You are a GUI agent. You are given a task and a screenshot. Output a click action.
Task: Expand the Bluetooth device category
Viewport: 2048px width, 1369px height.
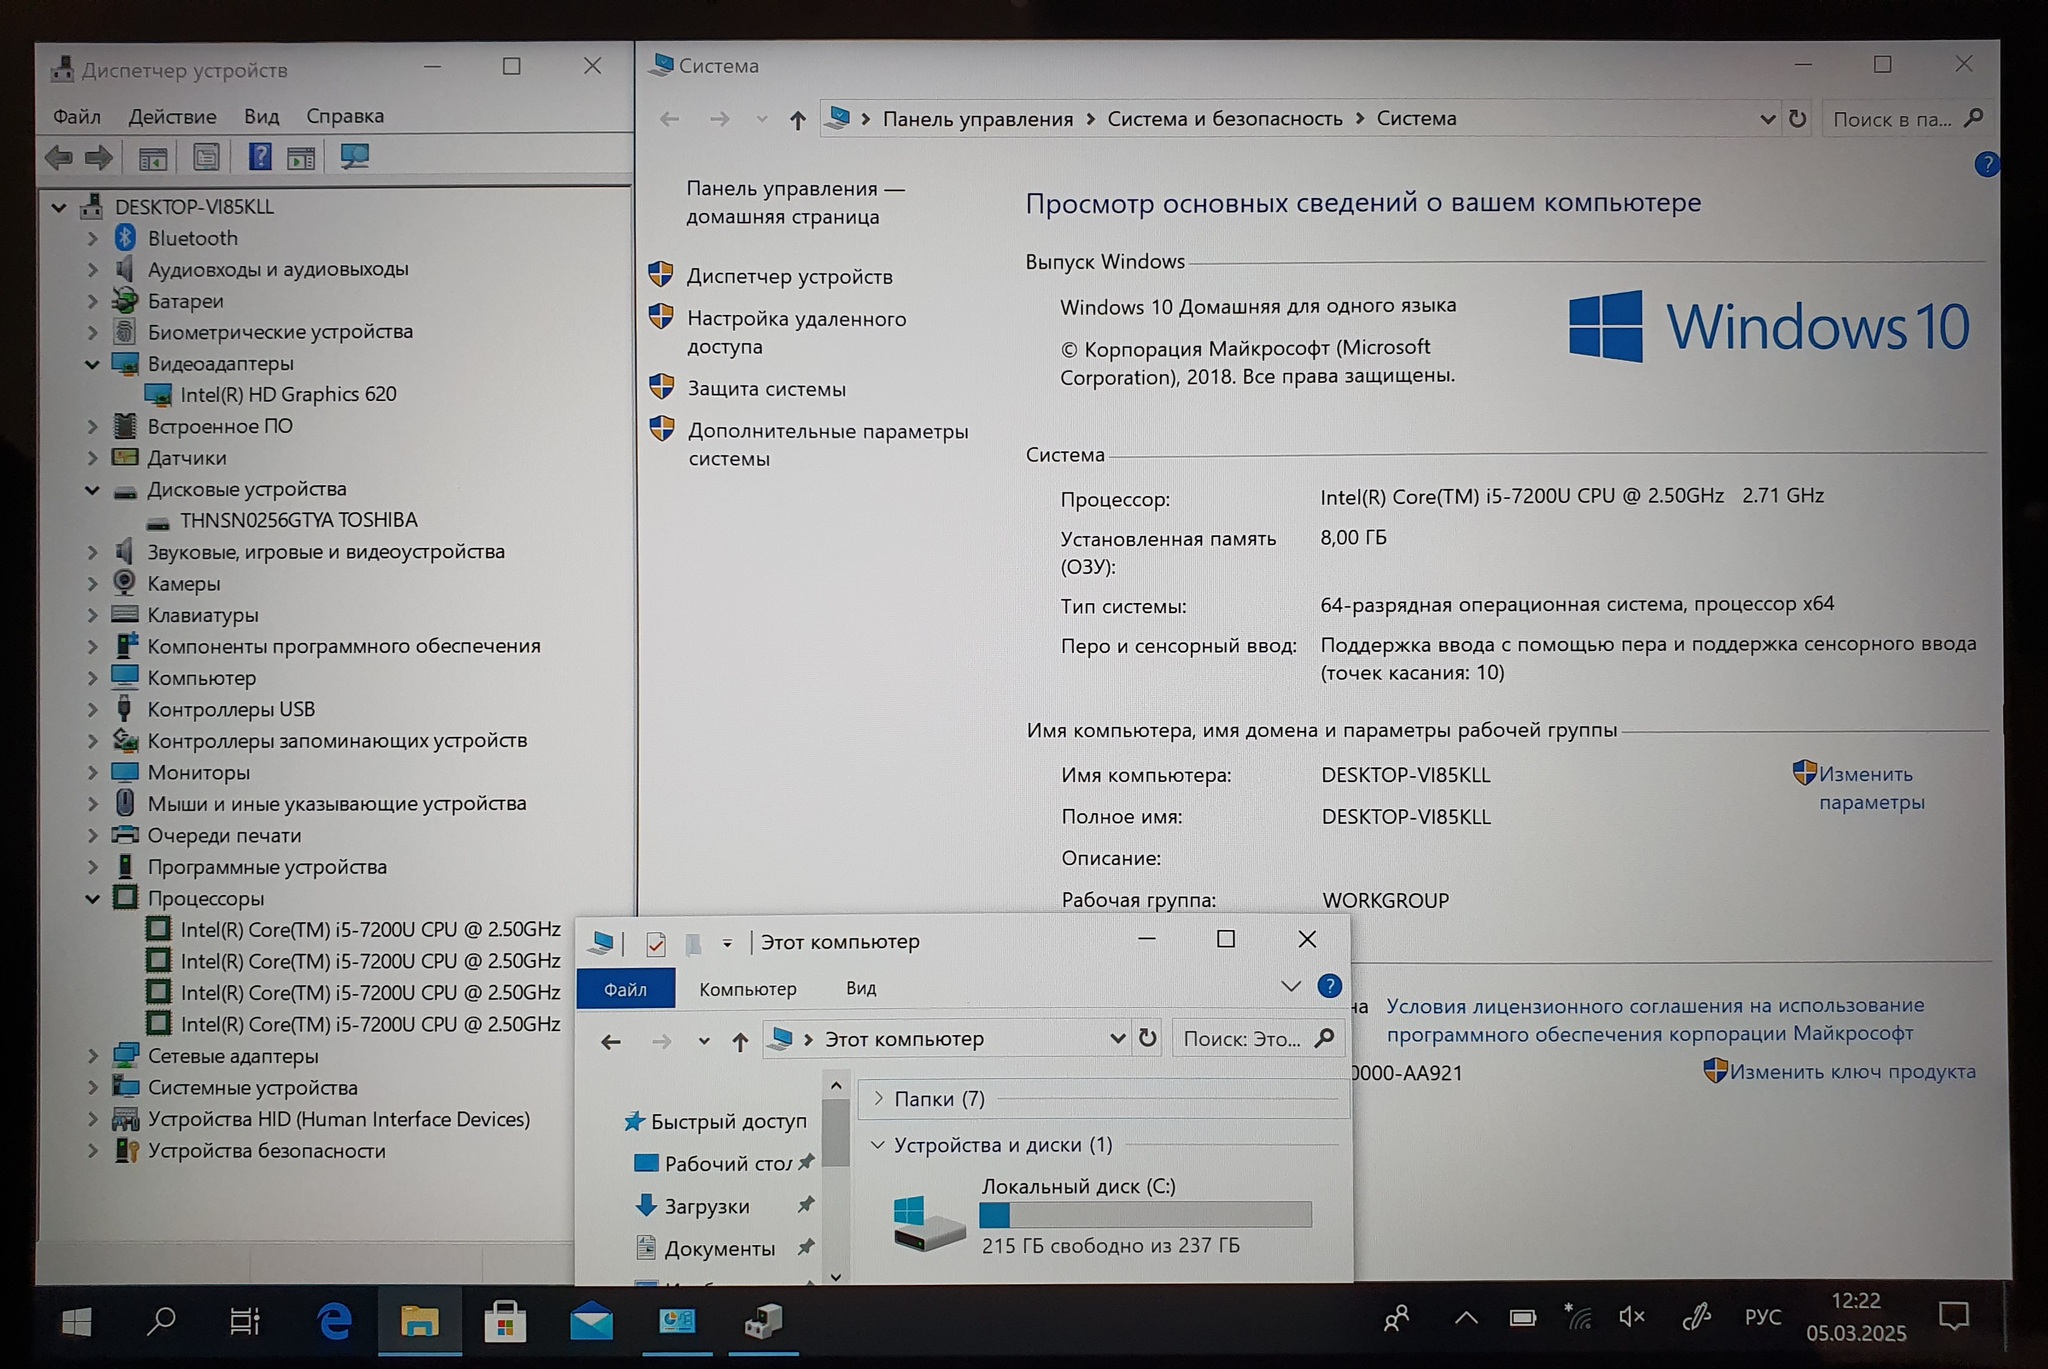[92, 238]
